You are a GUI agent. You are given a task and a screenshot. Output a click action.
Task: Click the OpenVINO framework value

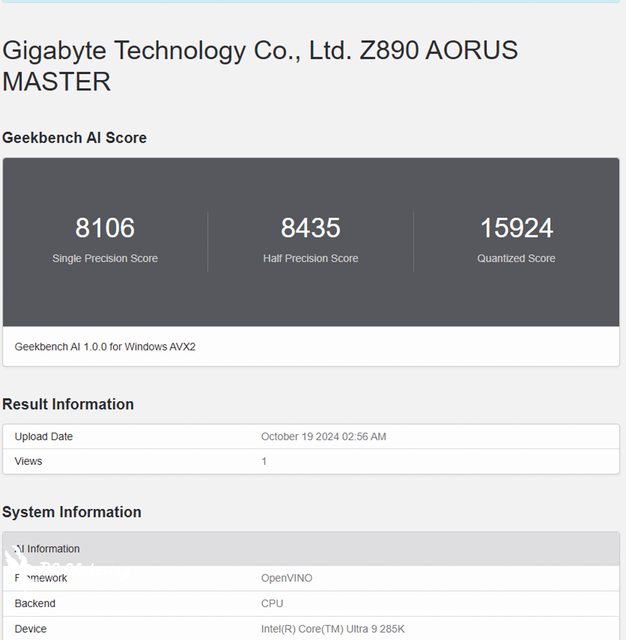(288, 578)
